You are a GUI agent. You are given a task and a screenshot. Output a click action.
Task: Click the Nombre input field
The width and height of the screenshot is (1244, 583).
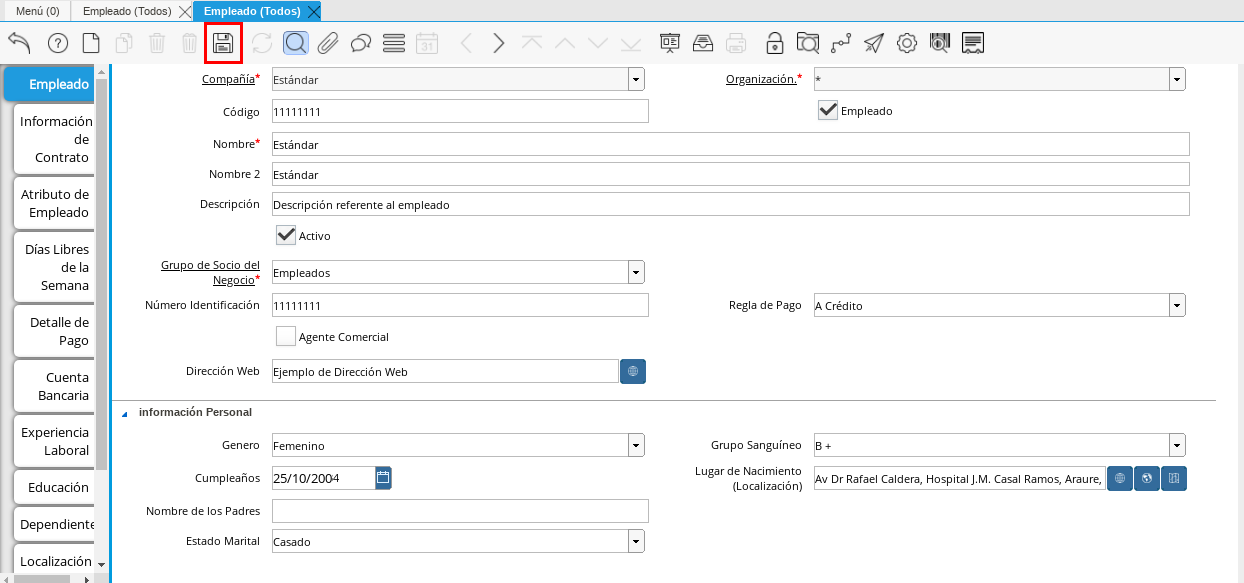[x=731, y=144]
